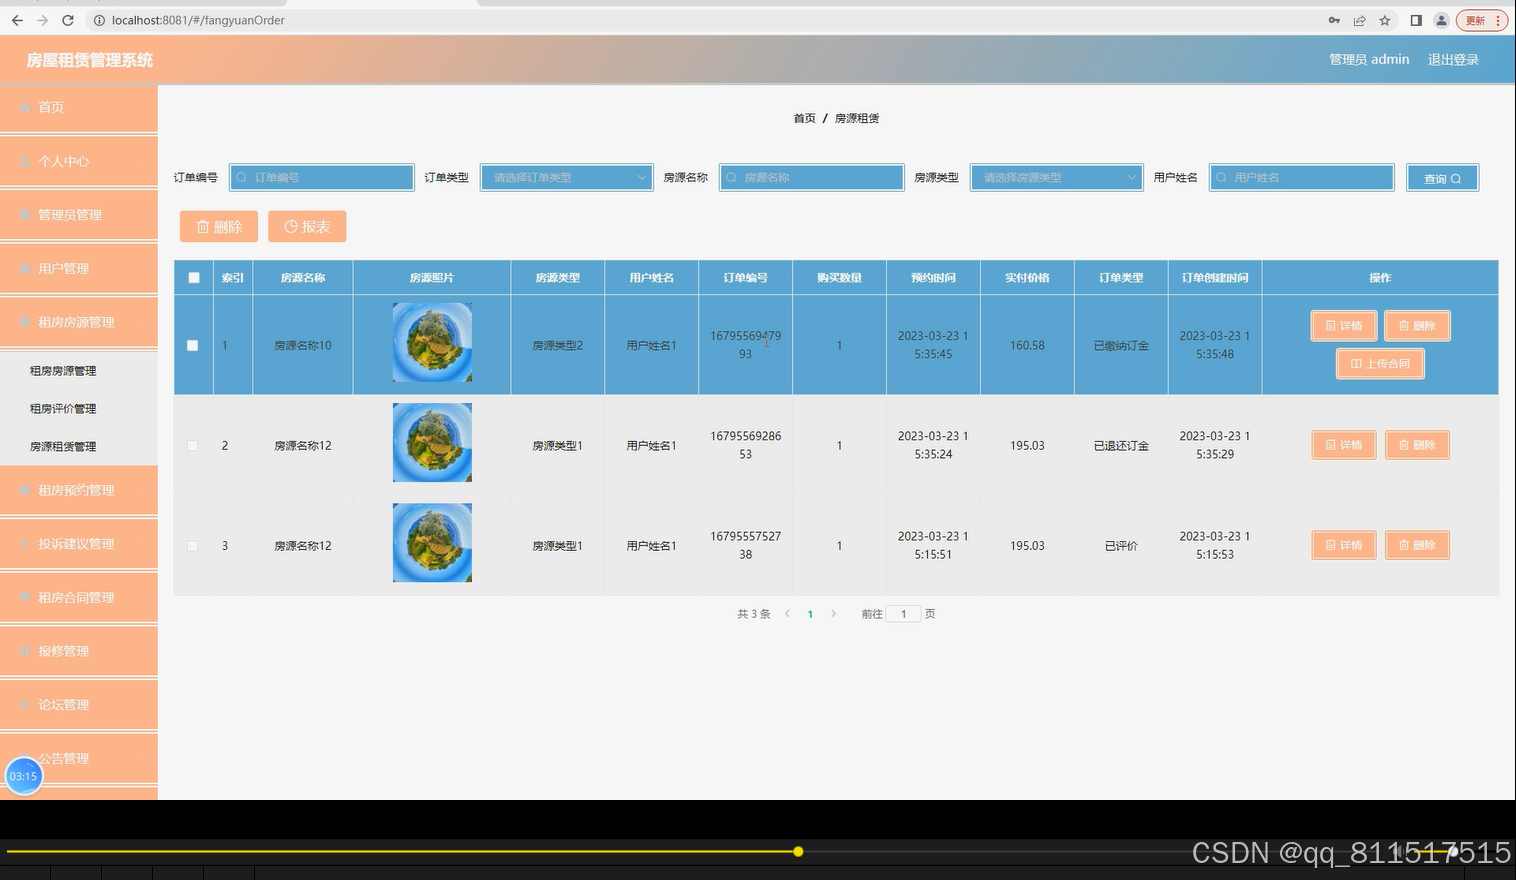Click the 查询 search button

point(1442,178)
